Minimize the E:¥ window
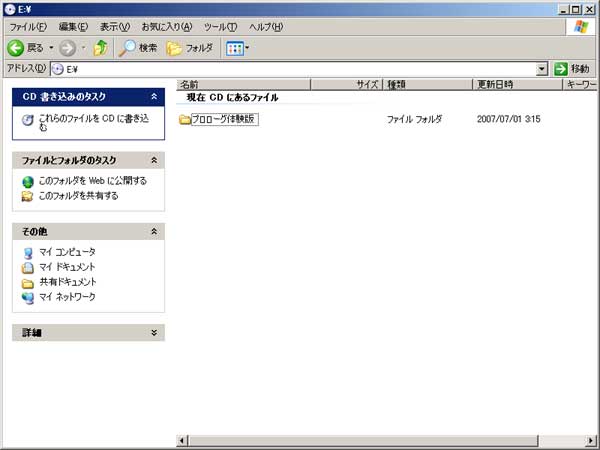 coord(562,10)
